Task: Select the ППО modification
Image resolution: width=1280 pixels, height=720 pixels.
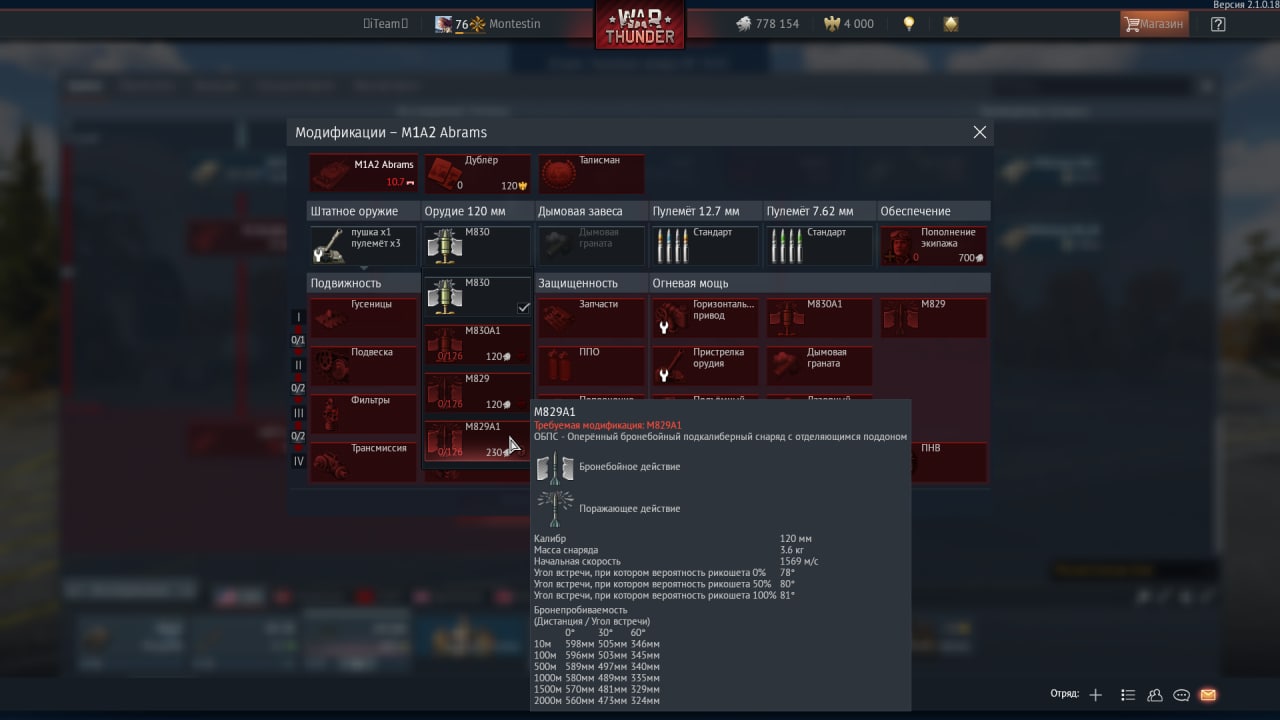Action: (591, 365)
